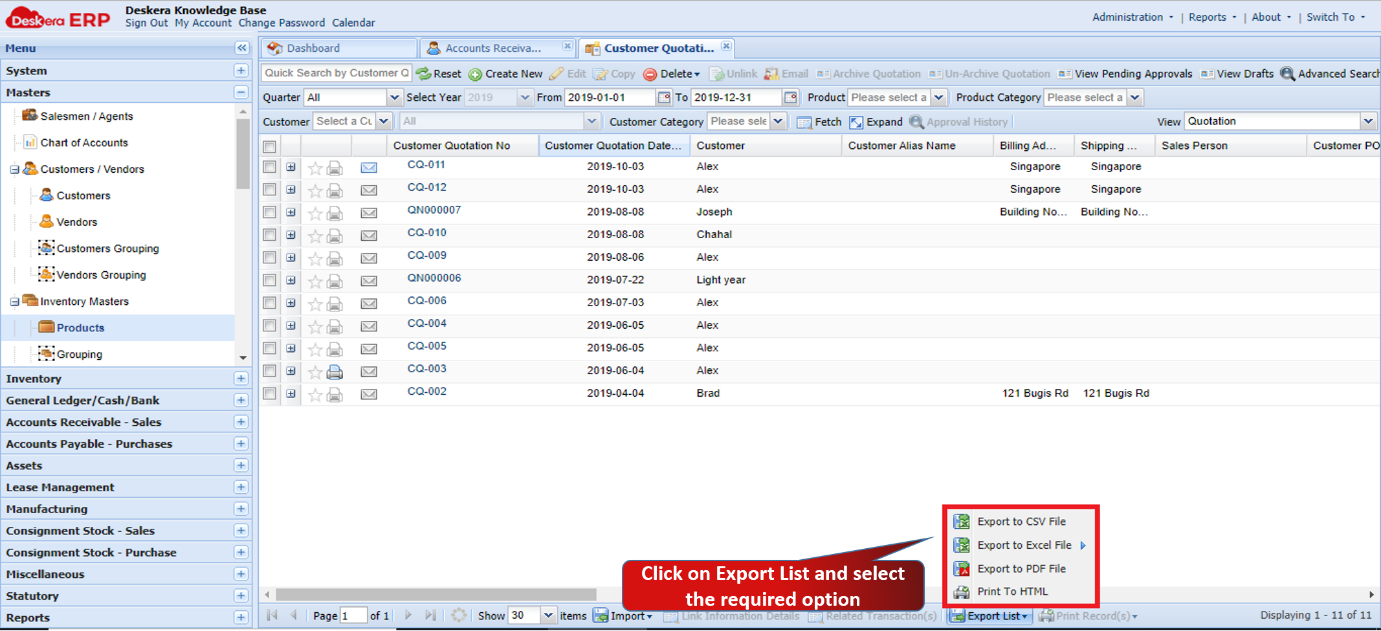This screenshot has height=631, width=1381.
Task: Open Advanced Search
Action: 1330,74
